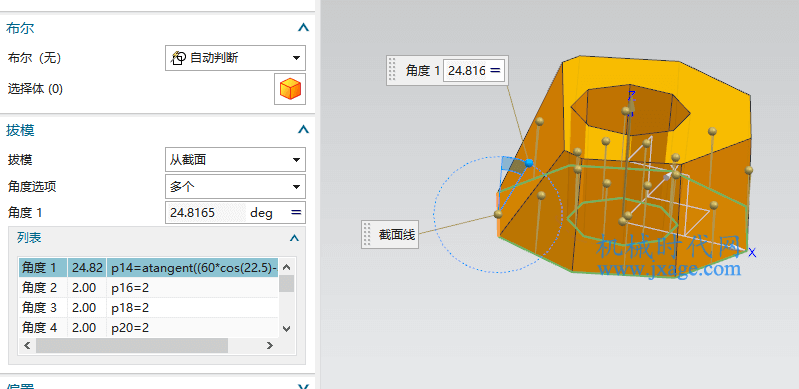Collapse the 布尔 section
Image resolution: width=799 pixels, height=389 pixels.
pyautogui.click(x=303, y=28)
